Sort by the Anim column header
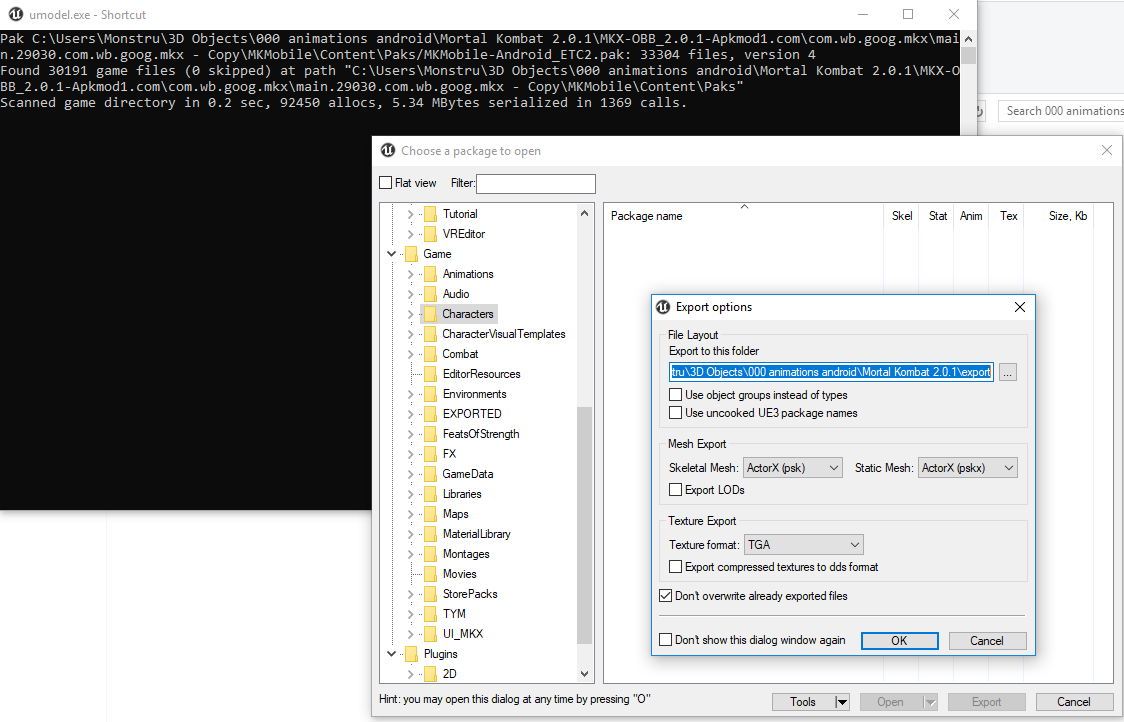Screen dimensions: 1124x722 pyautogui.click(x=971, y=216)
